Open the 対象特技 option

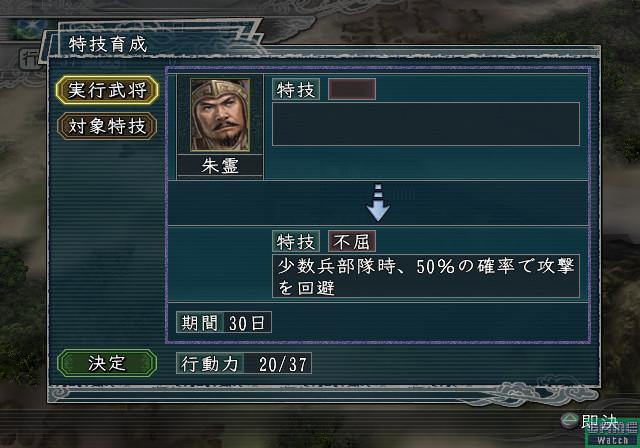pos(107,126)
